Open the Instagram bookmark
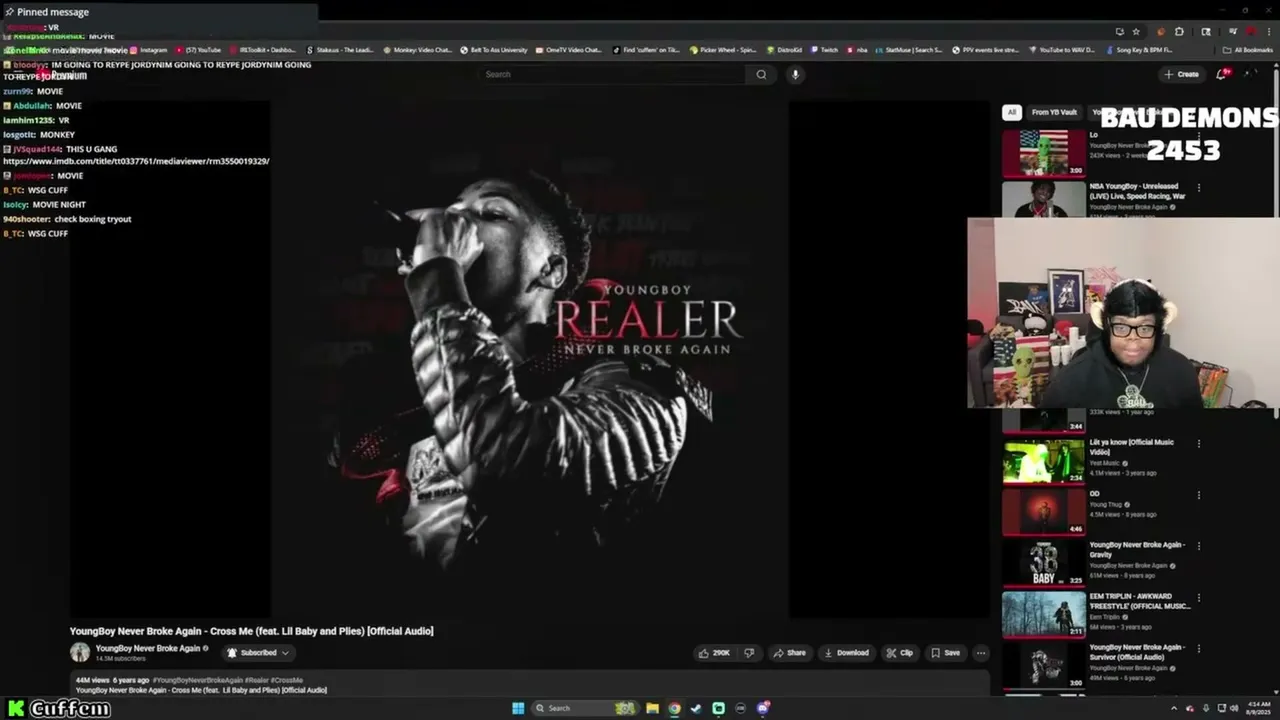1280x720 pixels. (149, 50)
